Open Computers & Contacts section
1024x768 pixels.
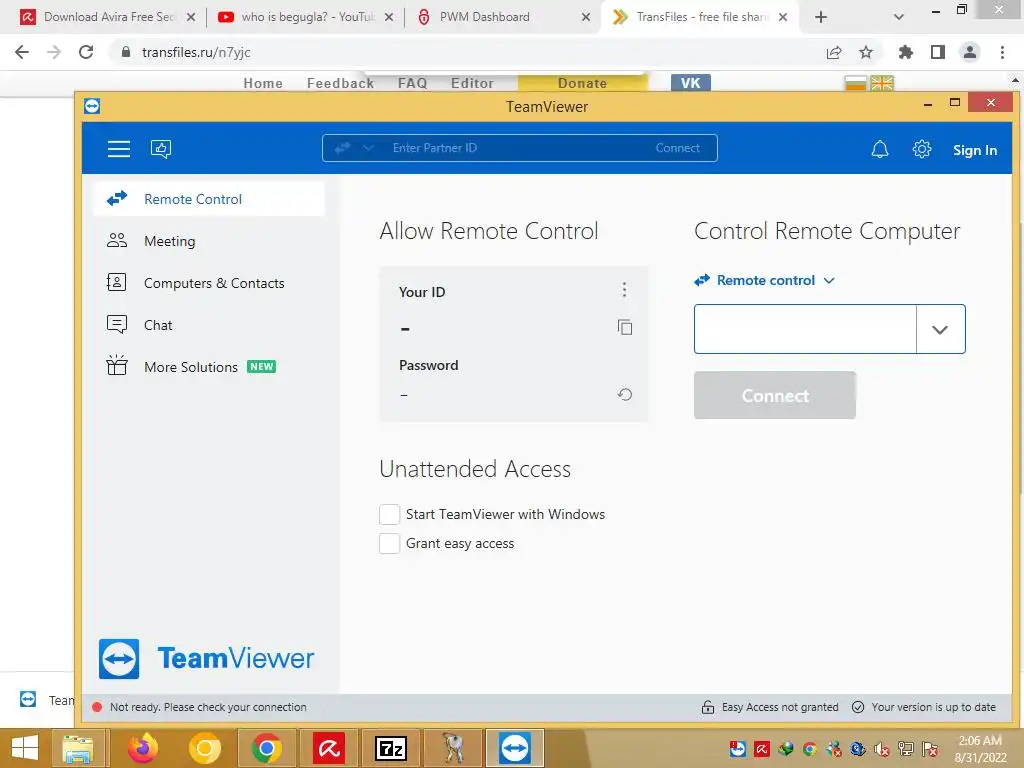click(x=209, y=283)
